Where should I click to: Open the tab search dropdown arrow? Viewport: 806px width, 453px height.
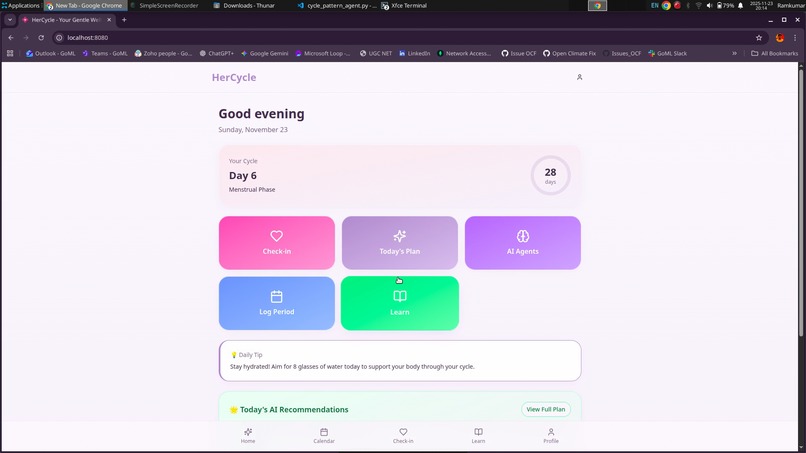pyautogui.click(x=10, y=20)
